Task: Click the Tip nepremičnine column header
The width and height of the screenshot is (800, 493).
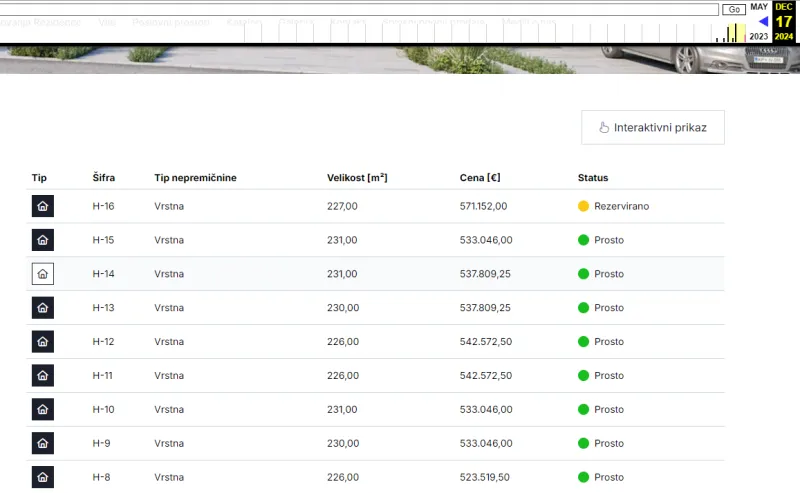Action: coord(195,178)
